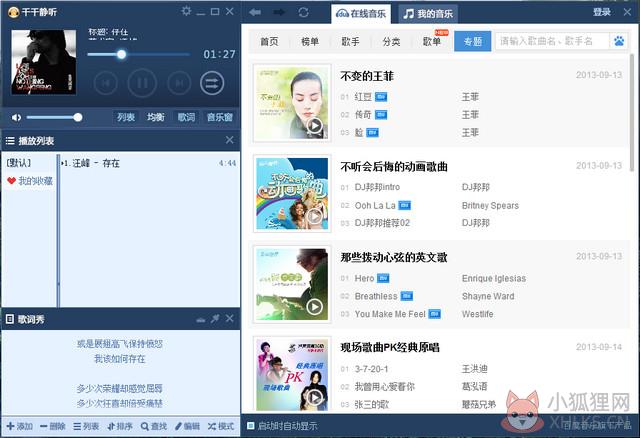This screenshot has height=438, width=640.
Task: Pin the 歌词秀 lyrics panel
Action: (215, 319)
